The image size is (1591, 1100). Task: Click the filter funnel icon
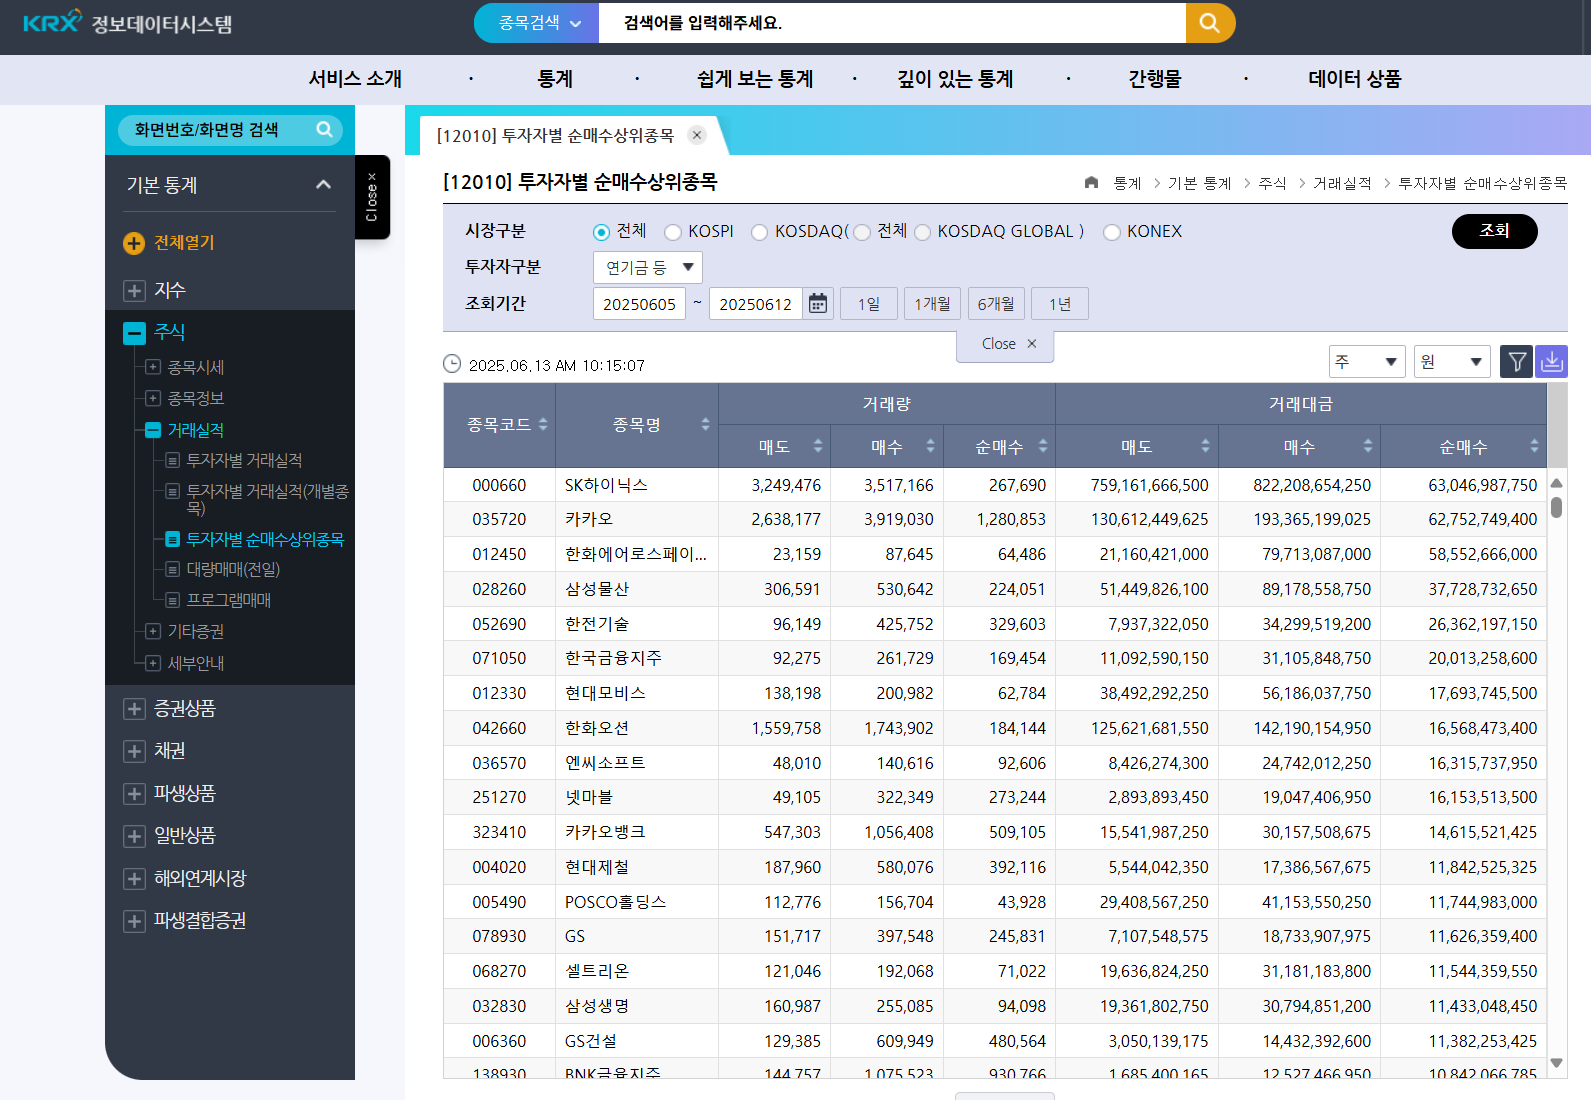(x=1517, y=361)
